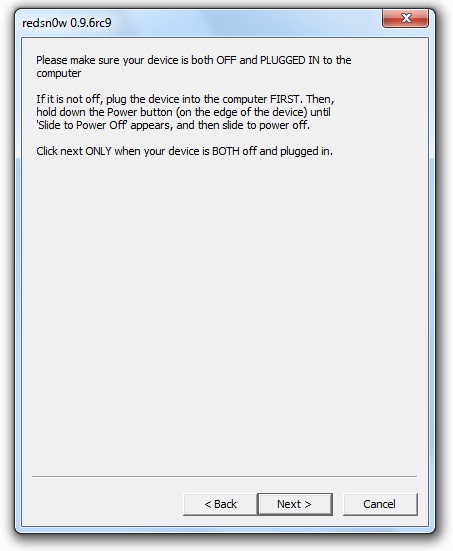Click the word OFF in the first sentence
Viewport: 453px width, 551px height.
(226, 60)
